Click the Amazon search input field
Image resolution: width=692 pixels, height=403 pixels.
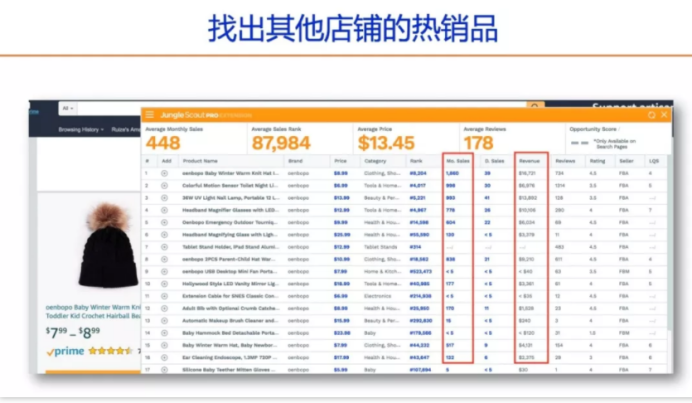pyautogui.click(x=302, y=105)
